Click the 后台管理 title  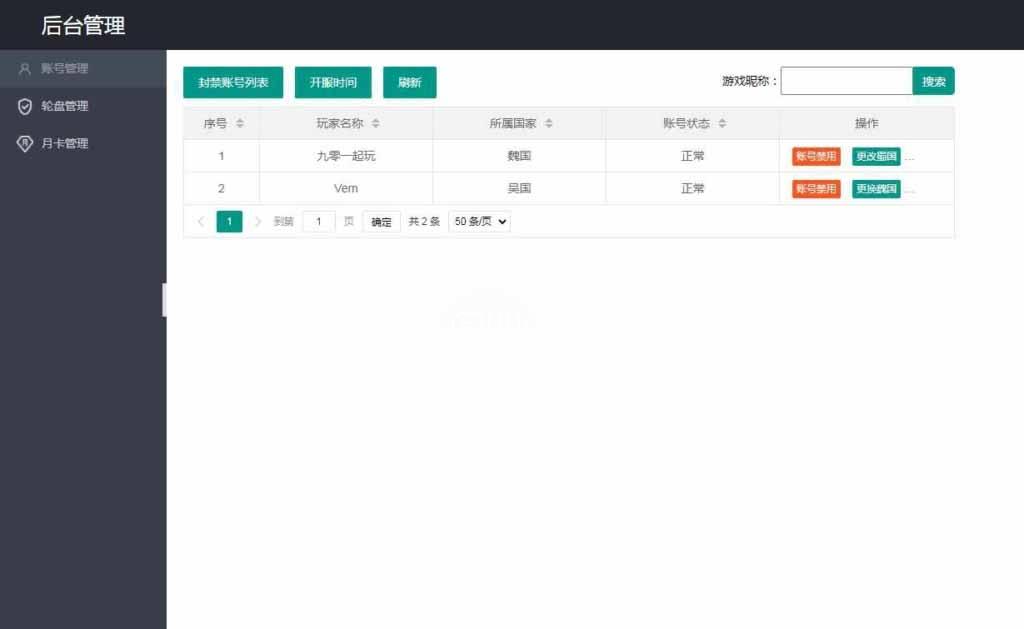(x=83, y=25)
